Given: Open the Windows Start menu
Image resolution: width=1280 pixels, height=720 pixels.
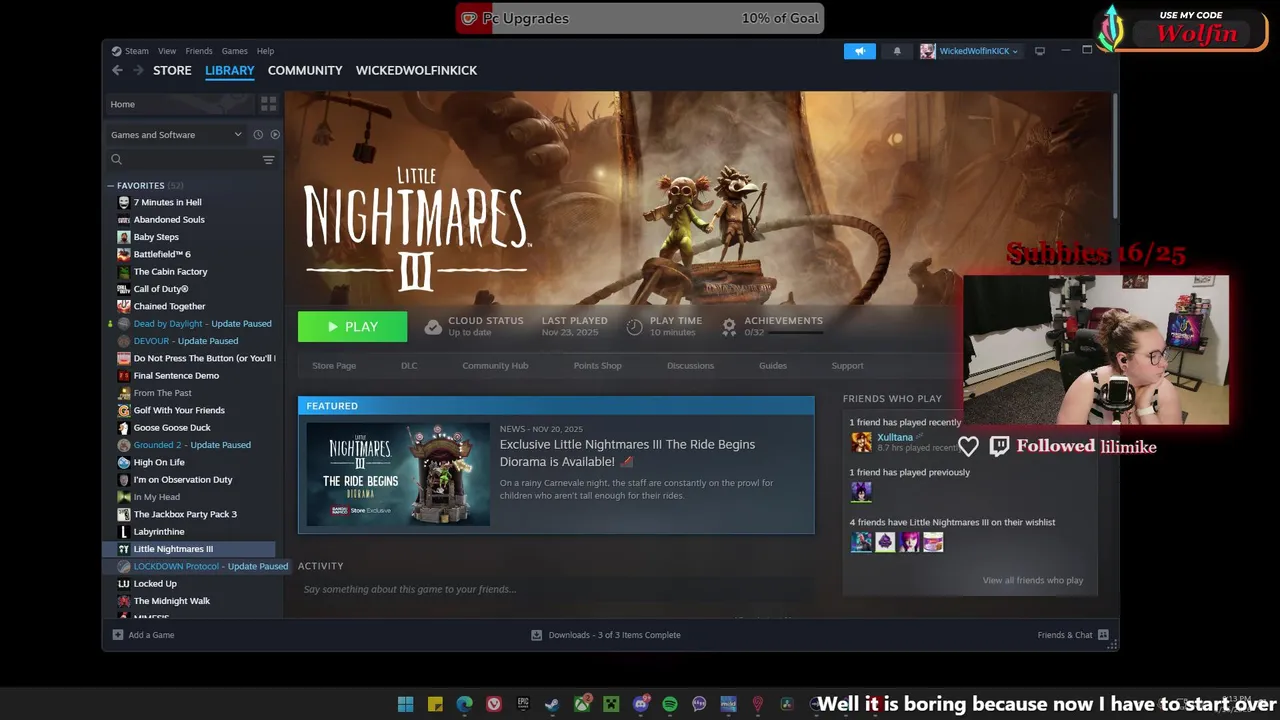Looking at the screenshot, I should 405,704.
